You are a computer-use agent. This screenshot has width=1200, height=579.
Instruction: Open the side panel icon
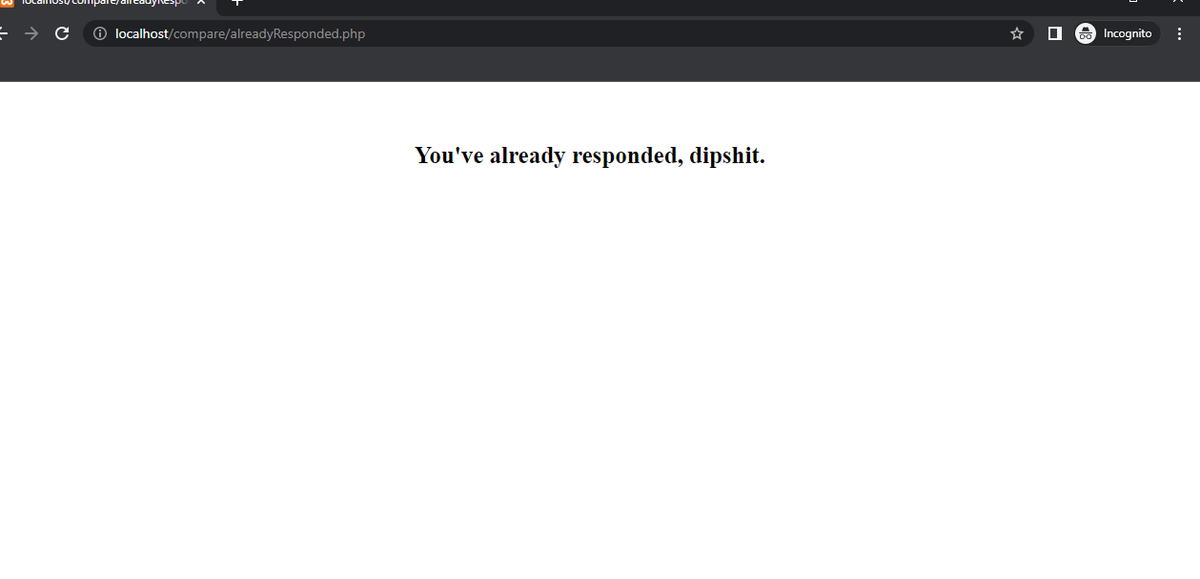coord(1054,34)
